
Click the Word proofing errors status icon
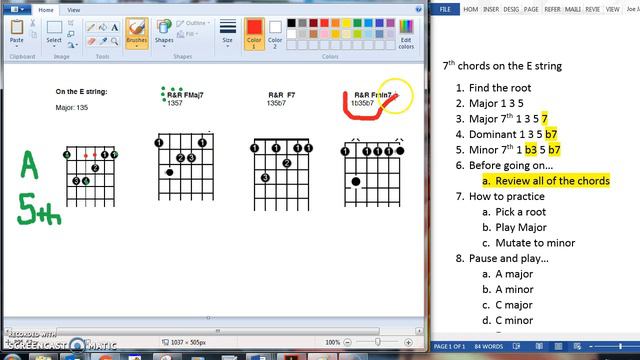pyautogui.click(x=516, y=346)
